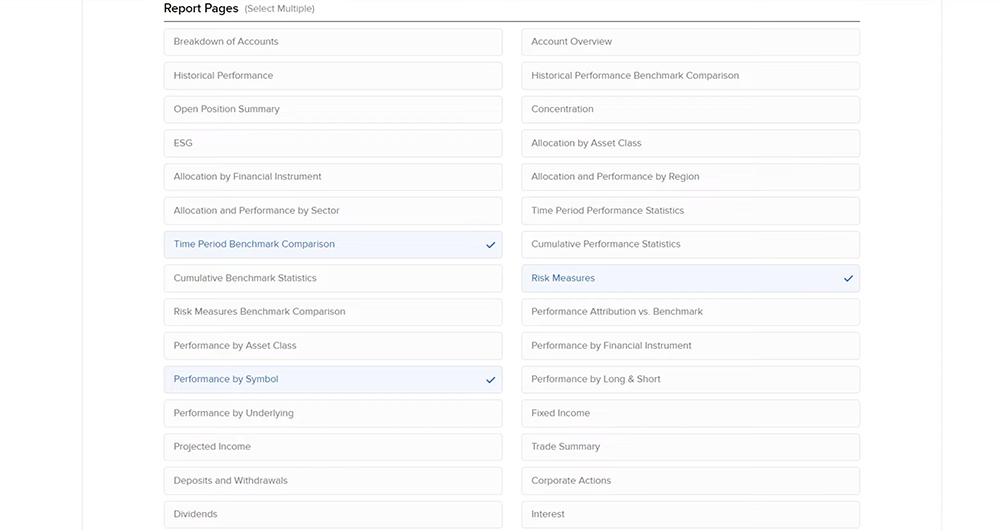Viewport: 1000px width, 530px height.
Task: Select Performance Attribution vs. Benchmark
Action: click(690, 312)
